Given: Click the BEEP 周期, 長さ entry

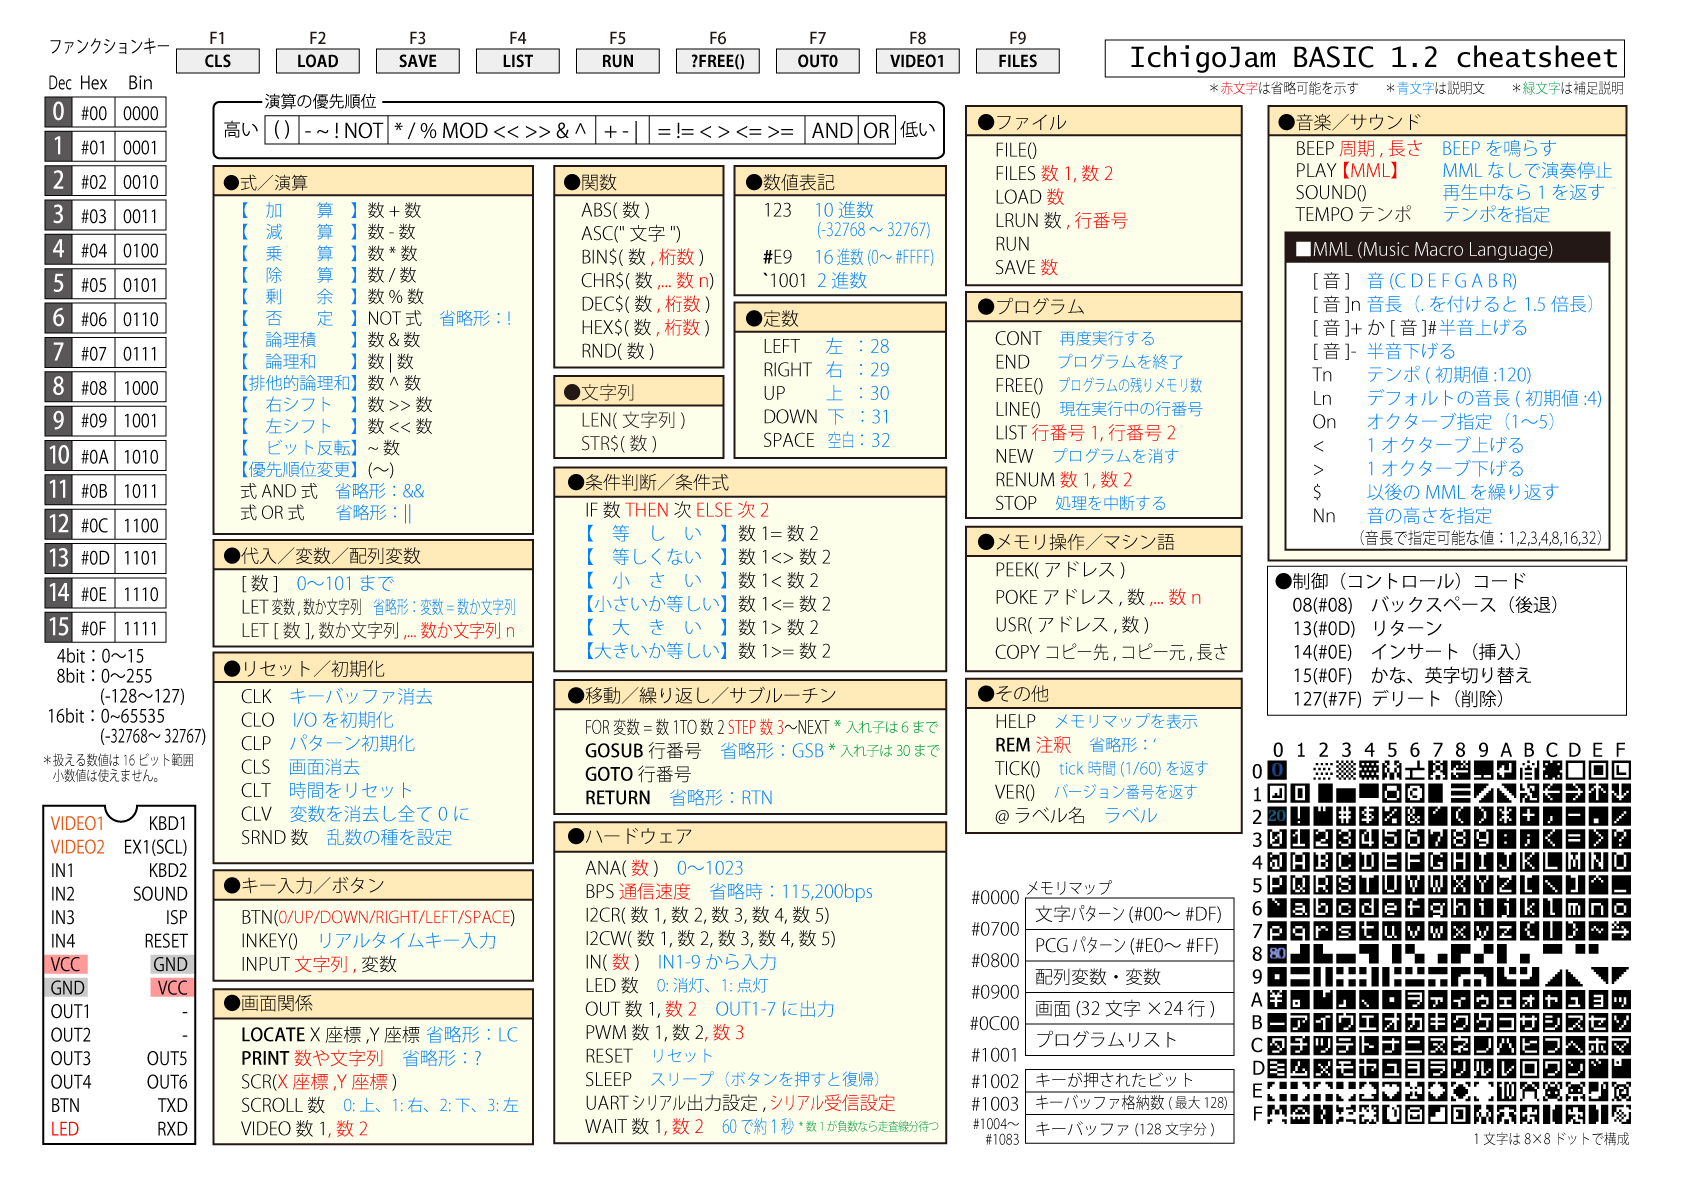Looking at the screenshot, I should point(1359,148).
